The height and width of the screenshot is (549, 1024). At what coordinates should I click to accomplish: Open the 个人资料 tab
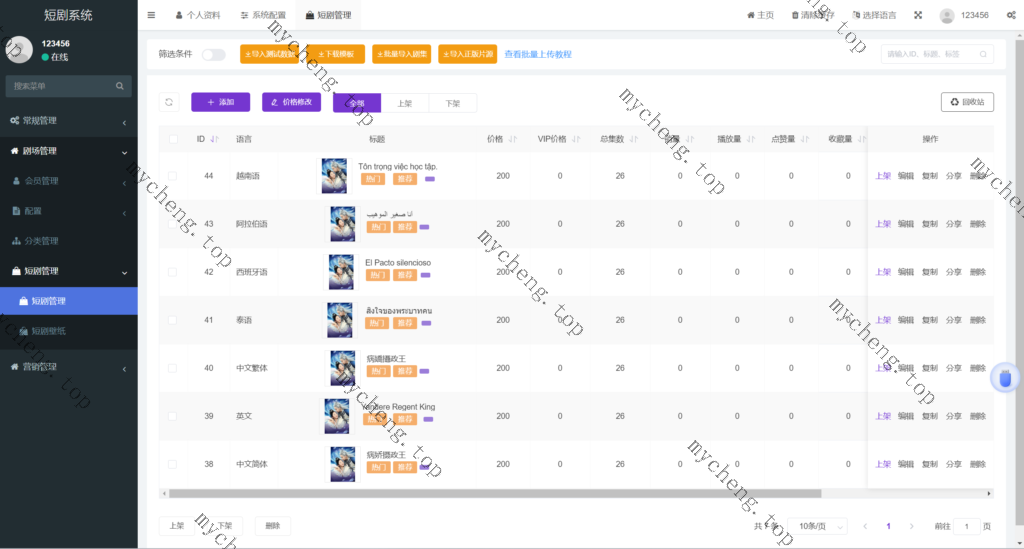(198, 15)
